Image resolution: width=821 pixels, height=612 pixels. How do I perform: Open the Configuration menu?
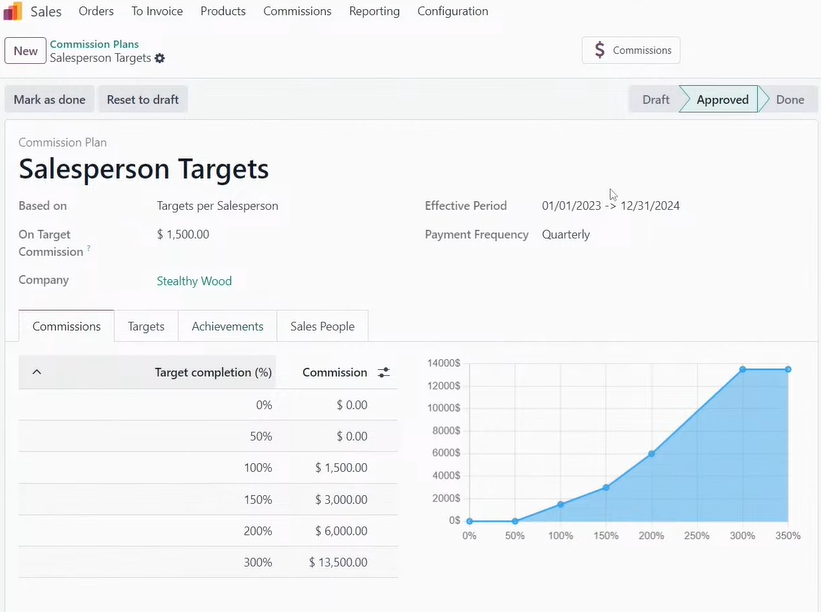[452, 12]
